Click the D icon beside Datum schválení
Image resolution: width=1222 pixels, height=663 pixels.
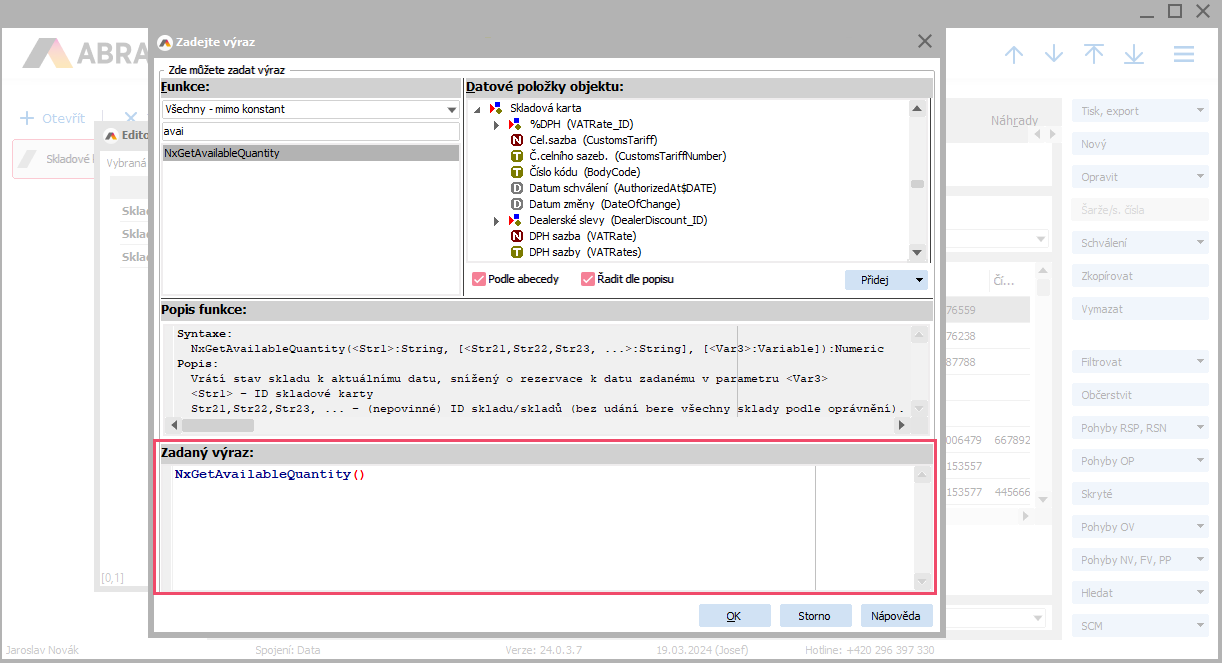pos(517,188)
